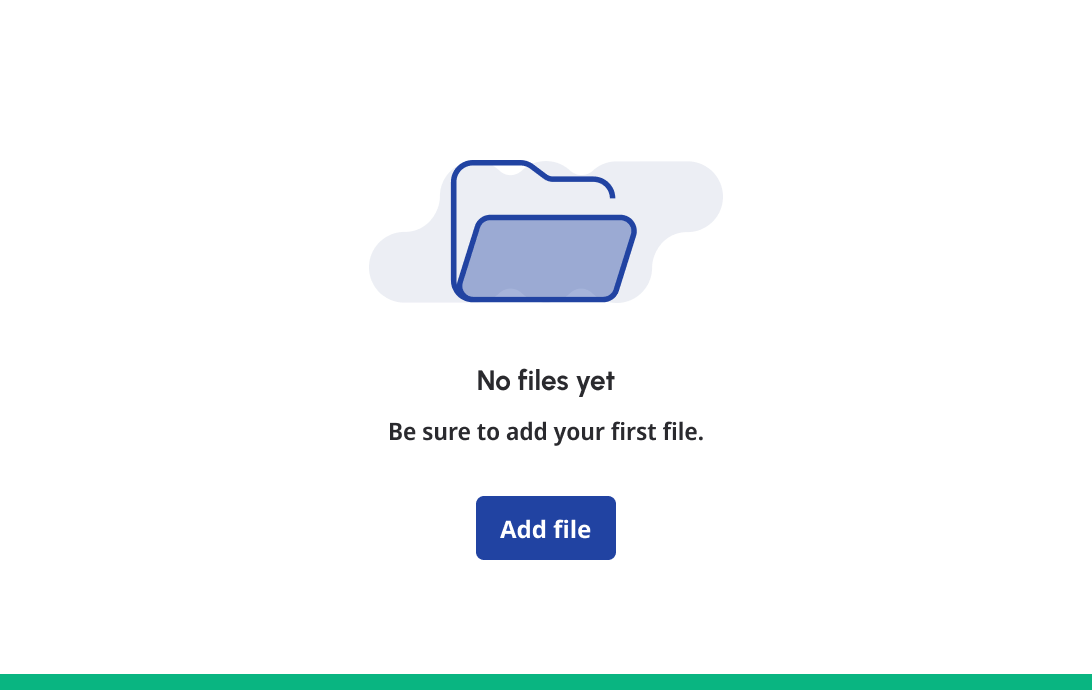Click the shaded front flap of folder
The width and height of the screenshot is (1092, 690).
point(547,258)
